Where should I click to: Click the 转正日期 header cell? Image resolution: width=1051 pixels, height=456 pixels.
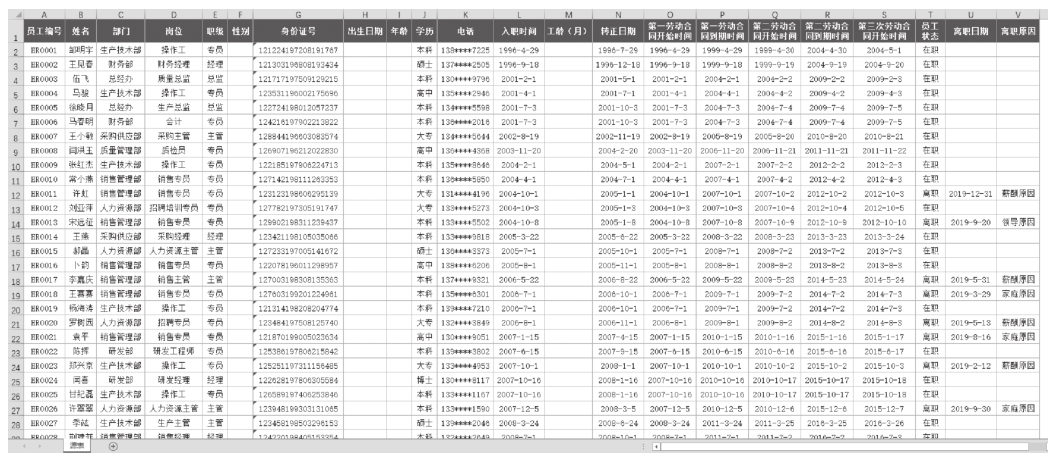(x=619, y=32)
